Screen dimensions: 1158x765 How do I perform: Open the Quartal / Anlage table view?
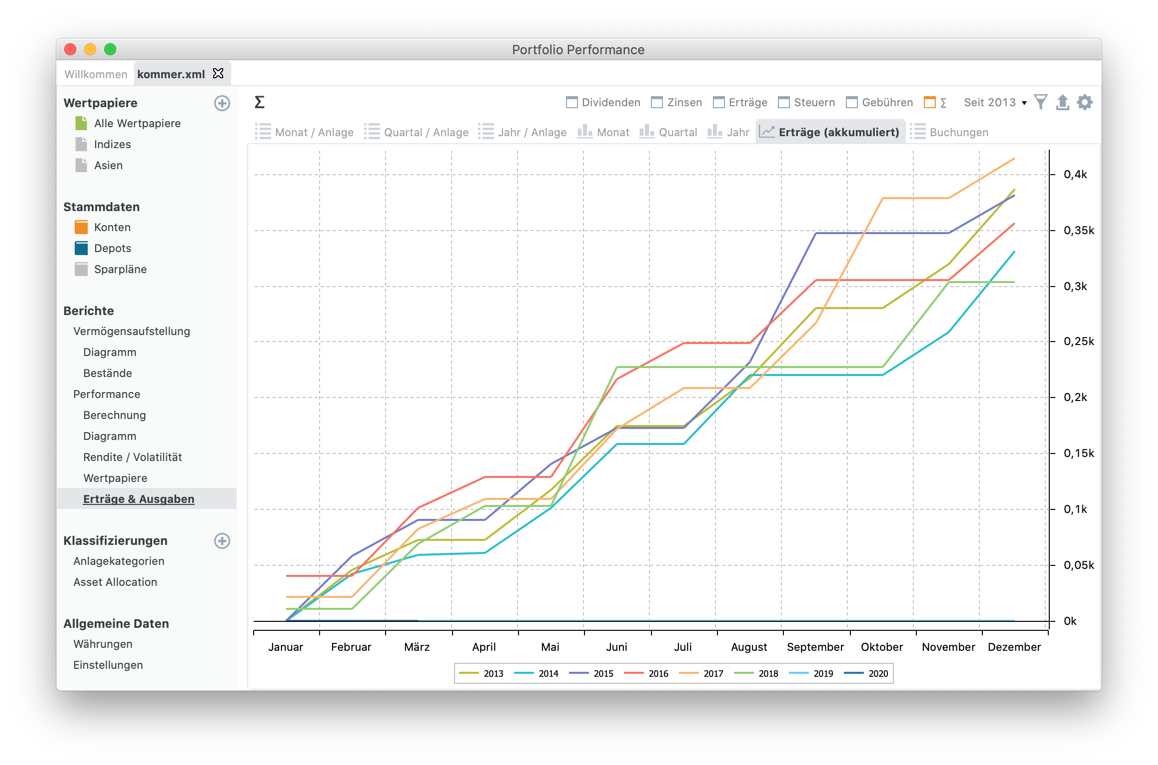pos(418,131)
